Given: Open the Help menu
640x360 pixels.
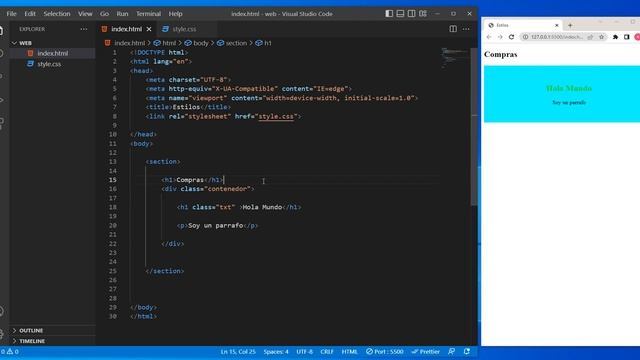Looking at the screenshot, I should pyautogui.click(x=176, y=13).
